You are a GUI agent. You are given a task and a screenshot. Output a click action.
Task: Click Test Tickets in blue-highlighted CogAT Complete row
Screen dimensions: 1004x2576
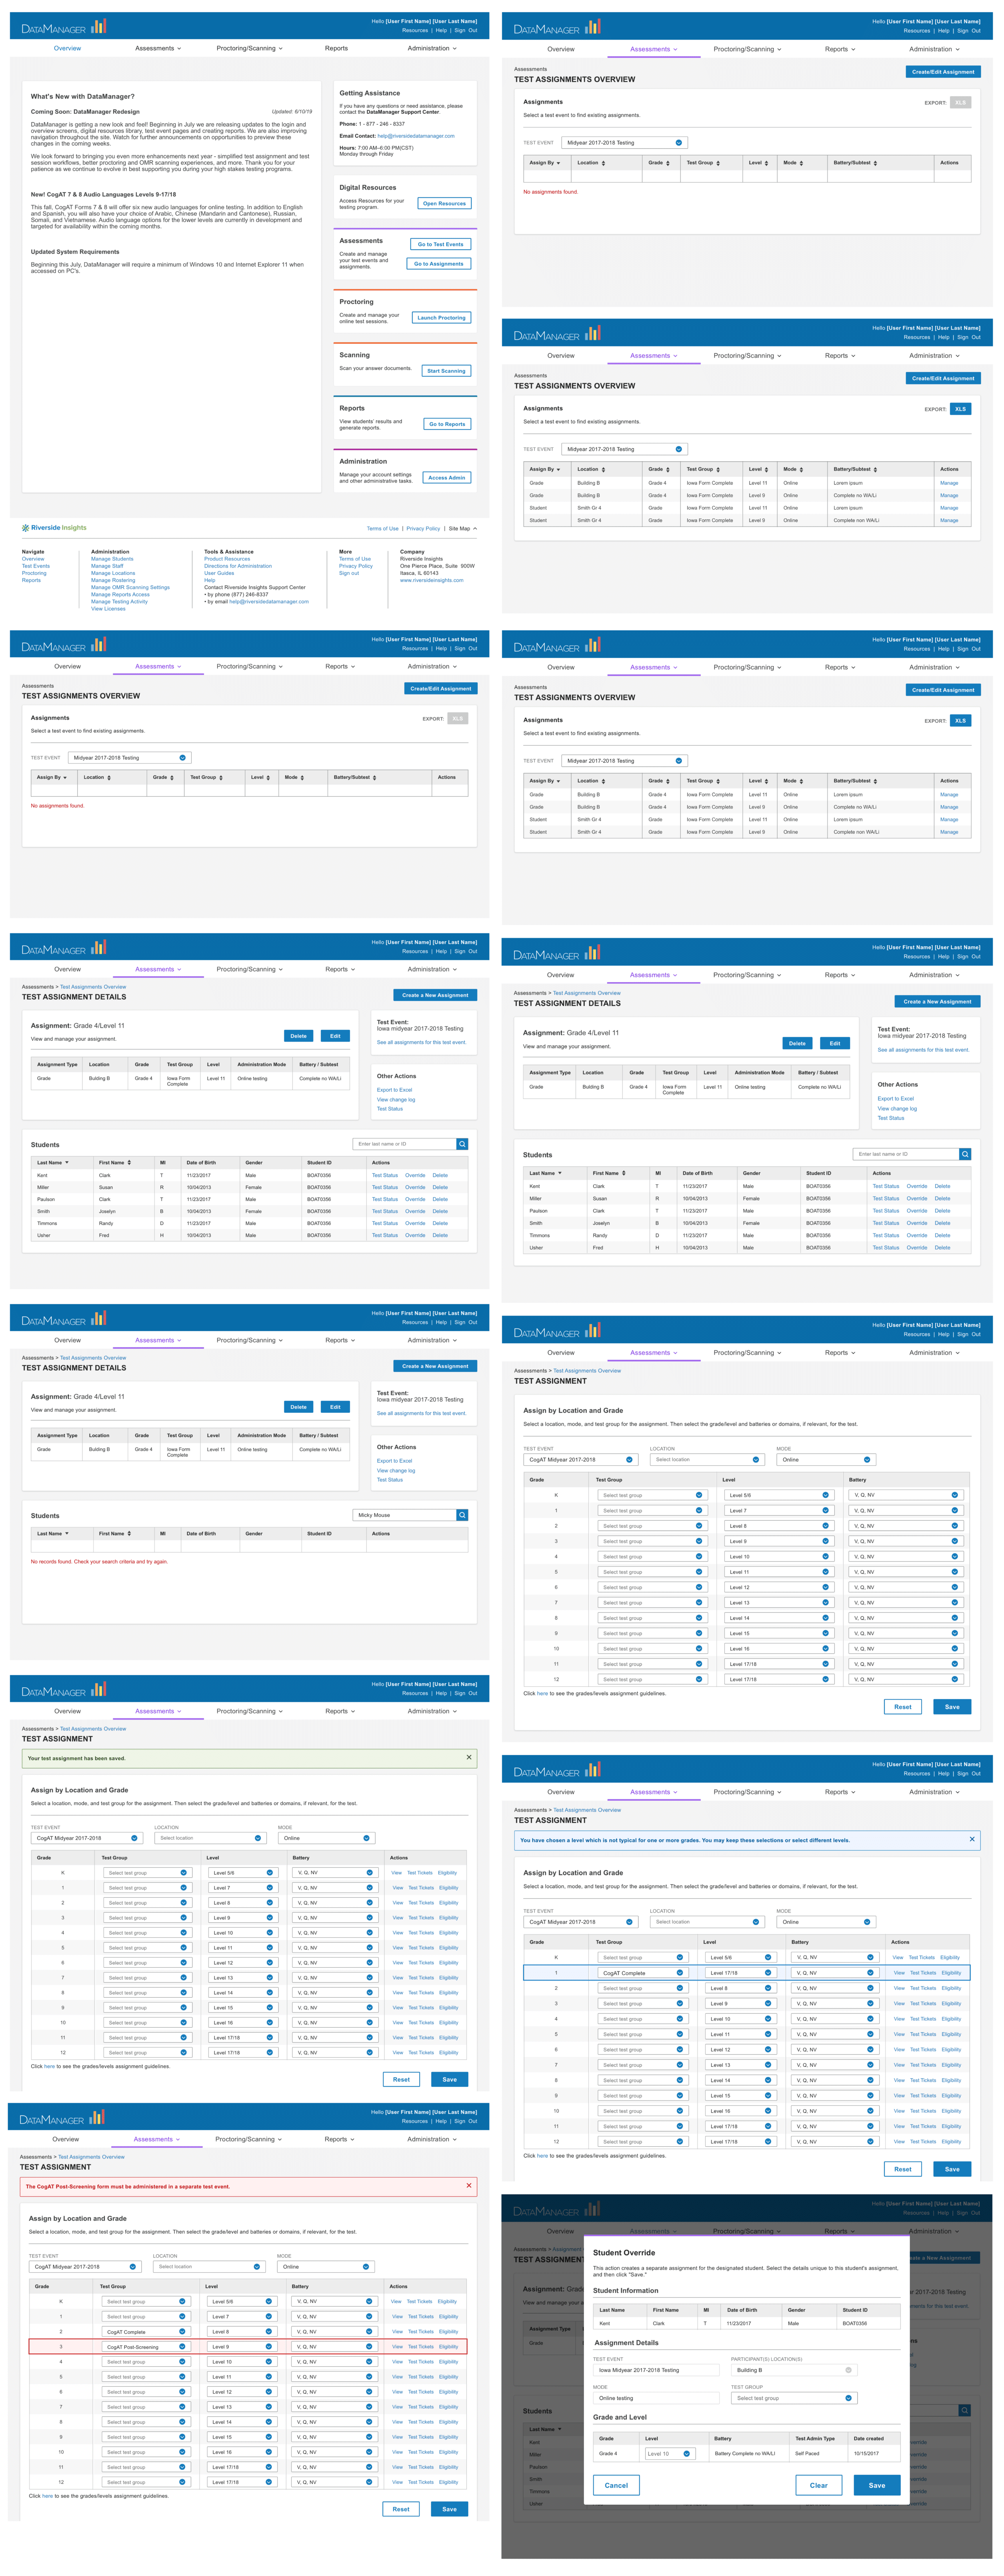[922, 1973]
